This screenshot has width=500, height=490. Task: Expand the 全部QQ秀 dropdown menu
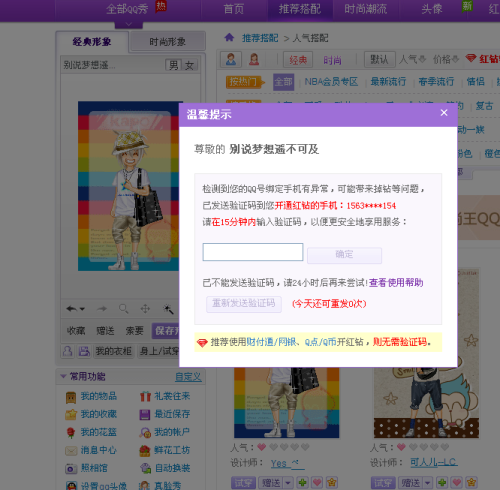[x=129, y=24]
